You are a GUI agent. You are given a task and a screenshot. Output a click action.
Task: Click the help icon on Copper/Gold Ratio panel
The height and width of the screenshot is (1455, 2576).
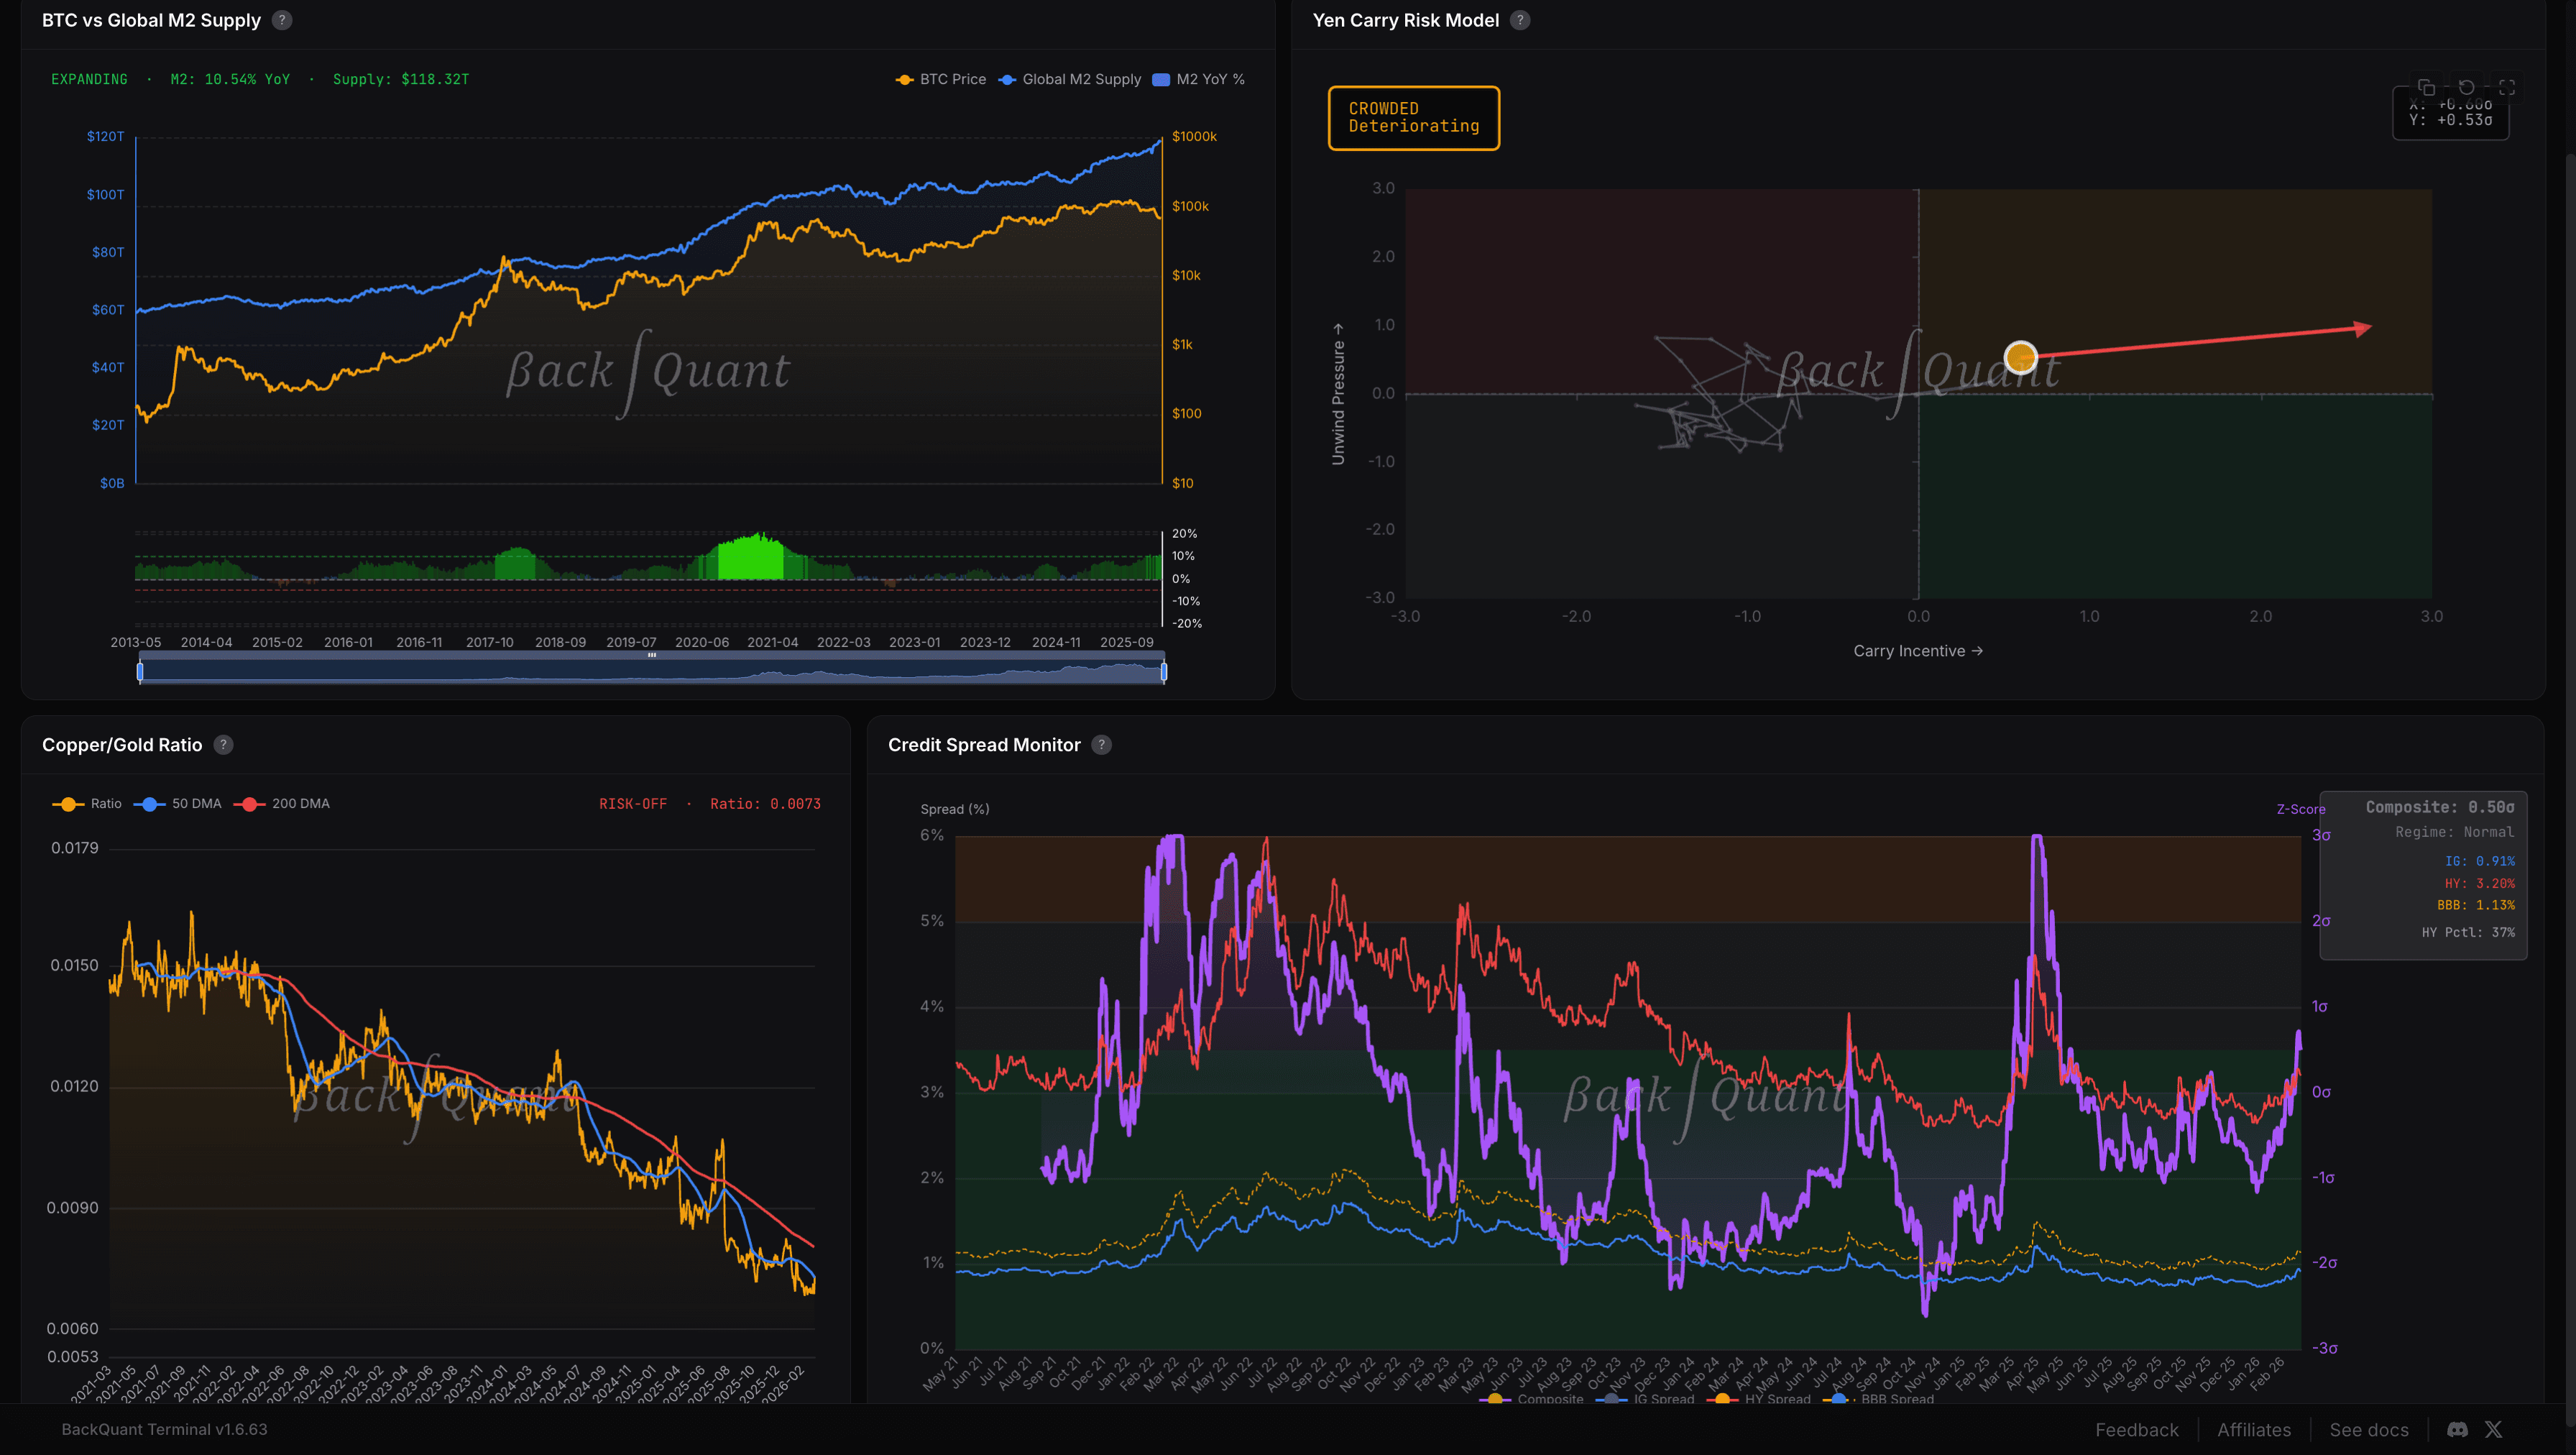tap(224, 745)
